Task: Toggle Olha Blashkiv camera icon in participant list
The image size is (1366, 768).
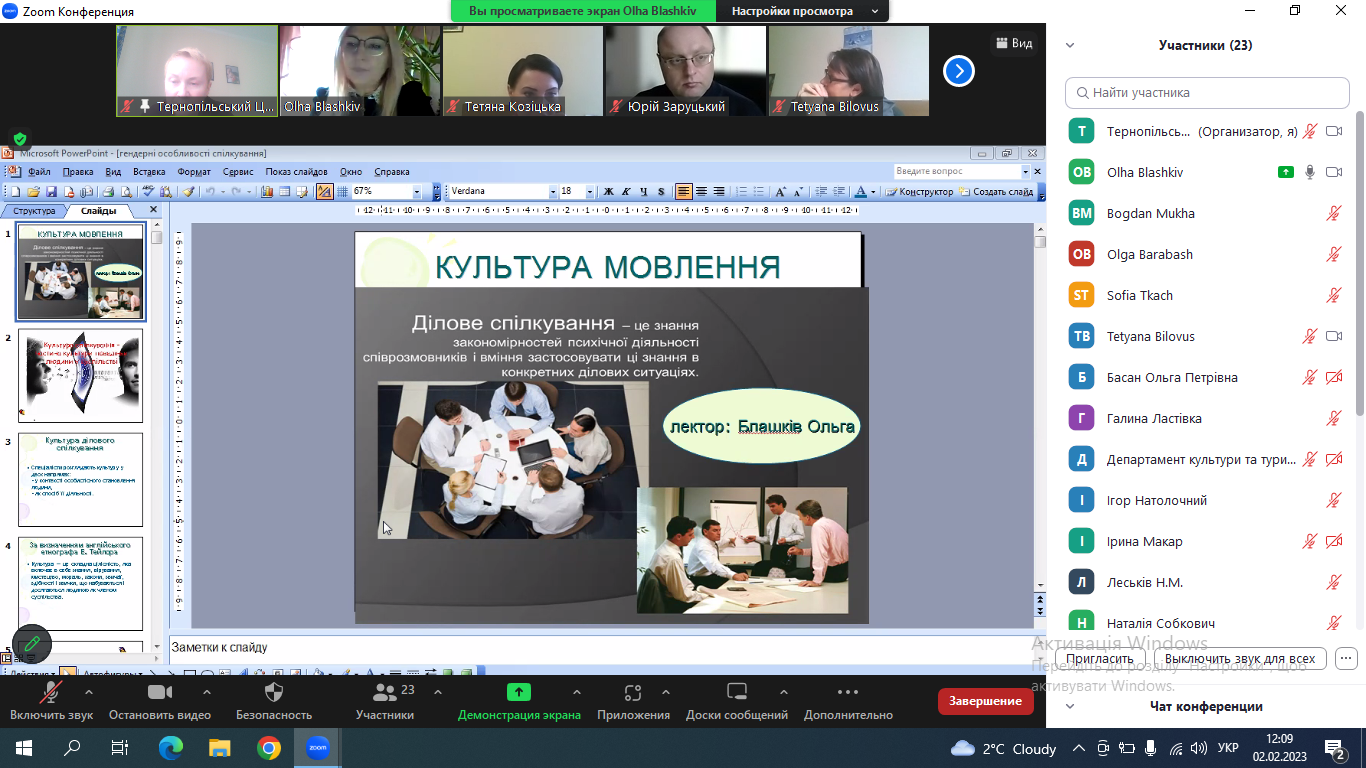Action: [1334, 172]
